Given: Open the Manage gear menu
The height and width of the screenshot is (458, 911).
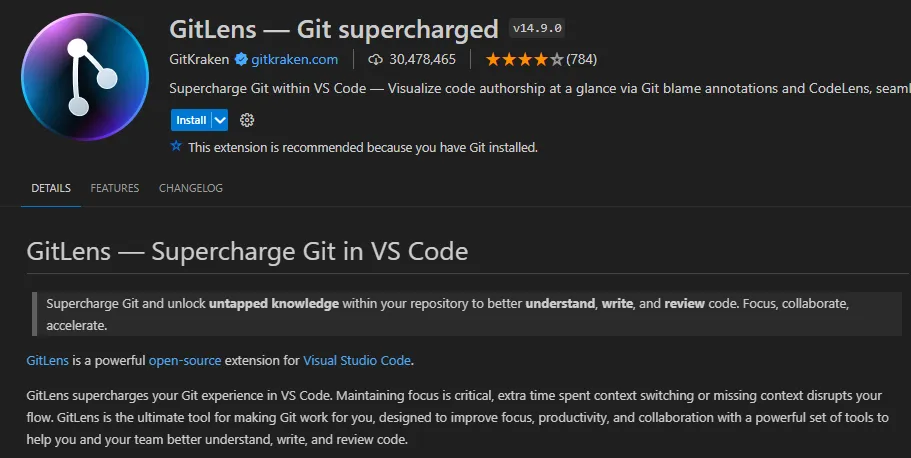Looking at the screenshot, I should tap(248, 120).
